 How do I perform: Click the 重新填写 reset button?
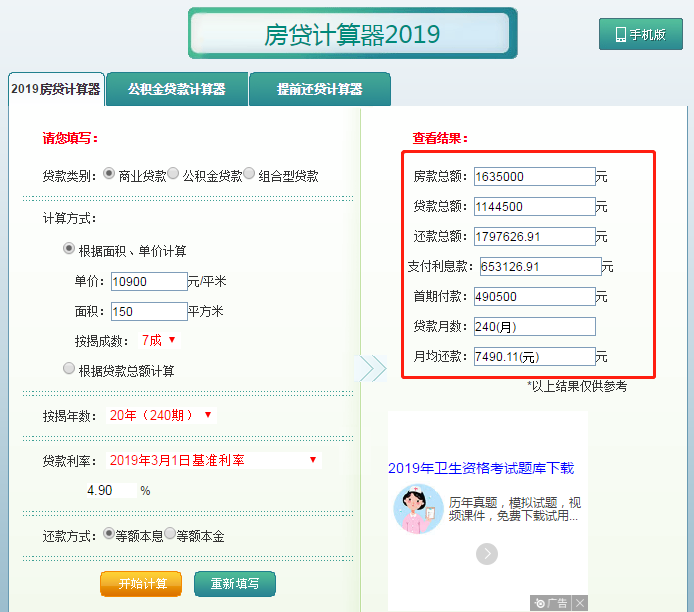(235, 584)
